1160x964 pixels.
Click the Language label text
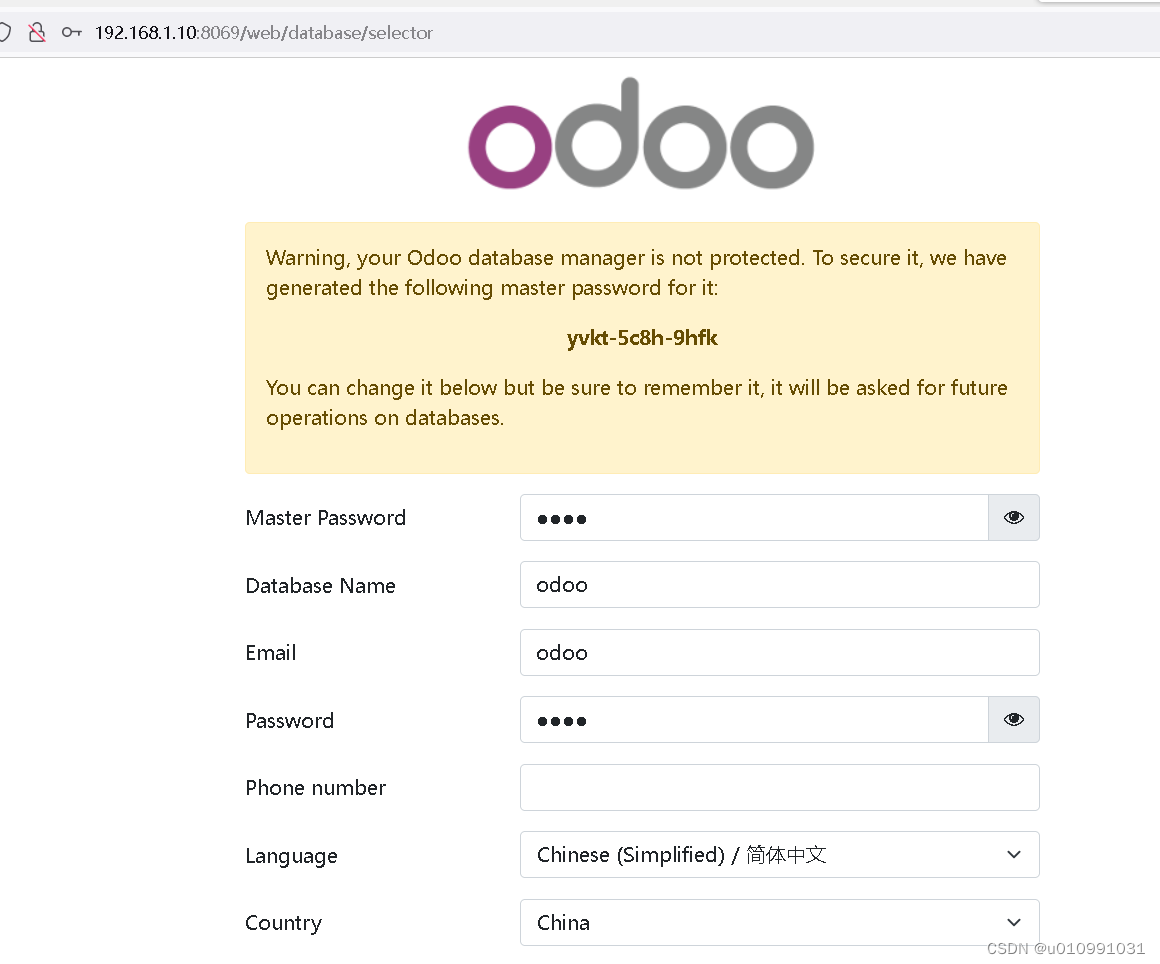point(291,856)
